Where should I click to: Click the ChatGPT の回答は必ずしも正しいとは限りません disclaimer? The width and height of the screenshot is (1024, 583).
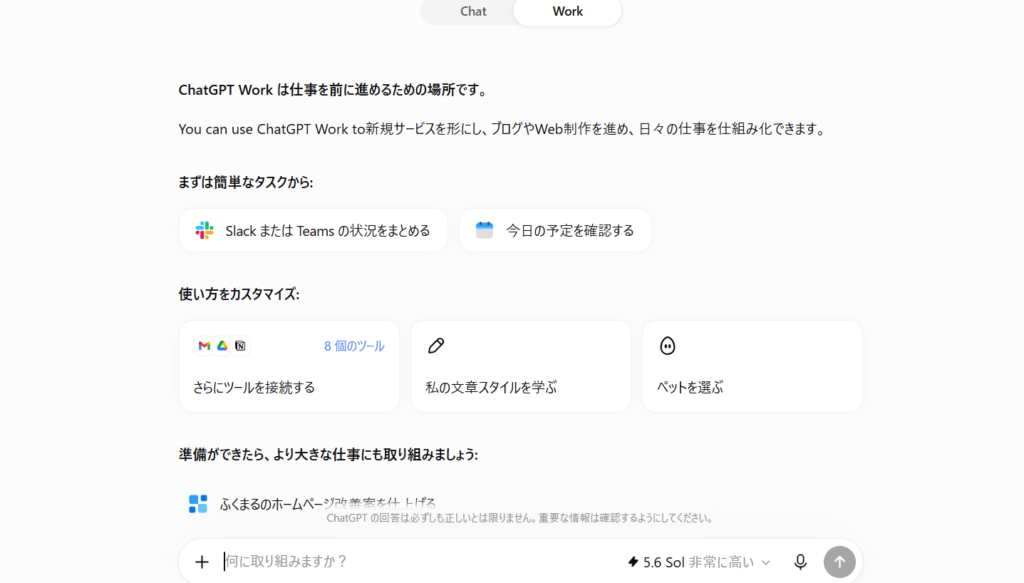tap(520, 518)
